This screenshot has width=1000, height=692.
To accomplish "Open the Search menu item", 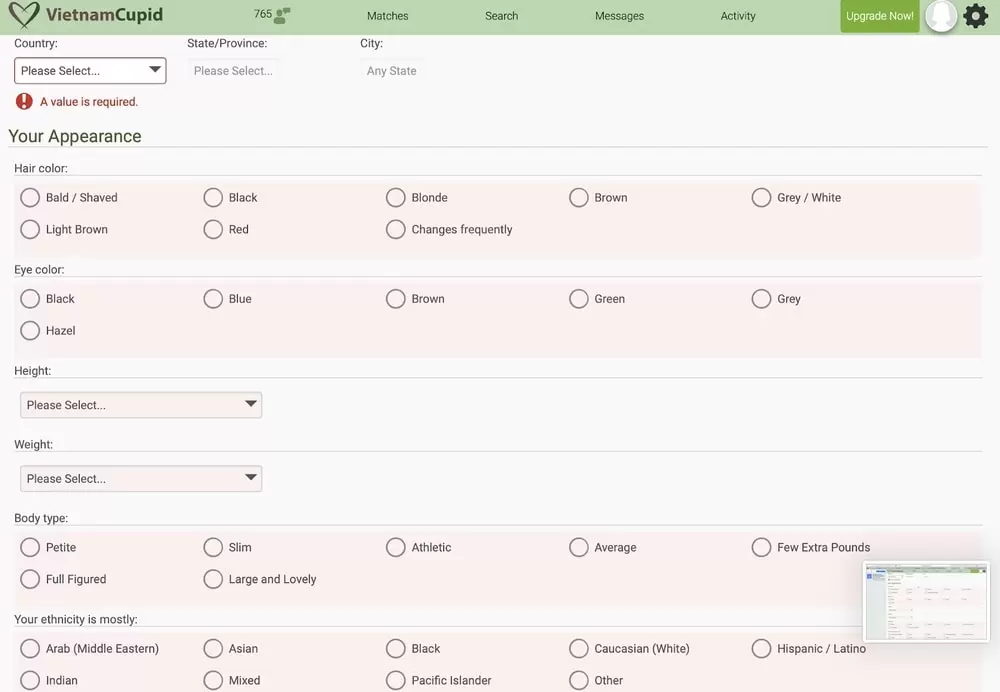I will pos(501,16).
